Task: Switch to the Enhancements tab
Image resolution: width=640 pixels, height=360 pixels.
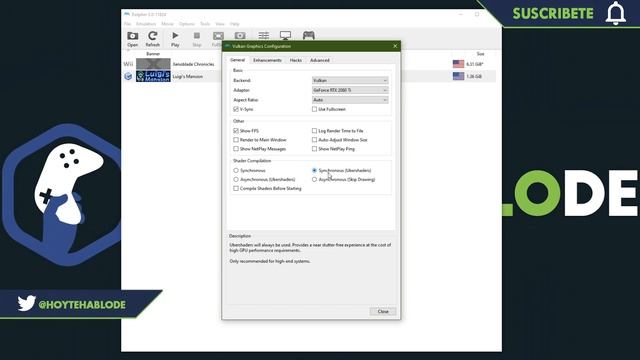Action: coord(267,60)
